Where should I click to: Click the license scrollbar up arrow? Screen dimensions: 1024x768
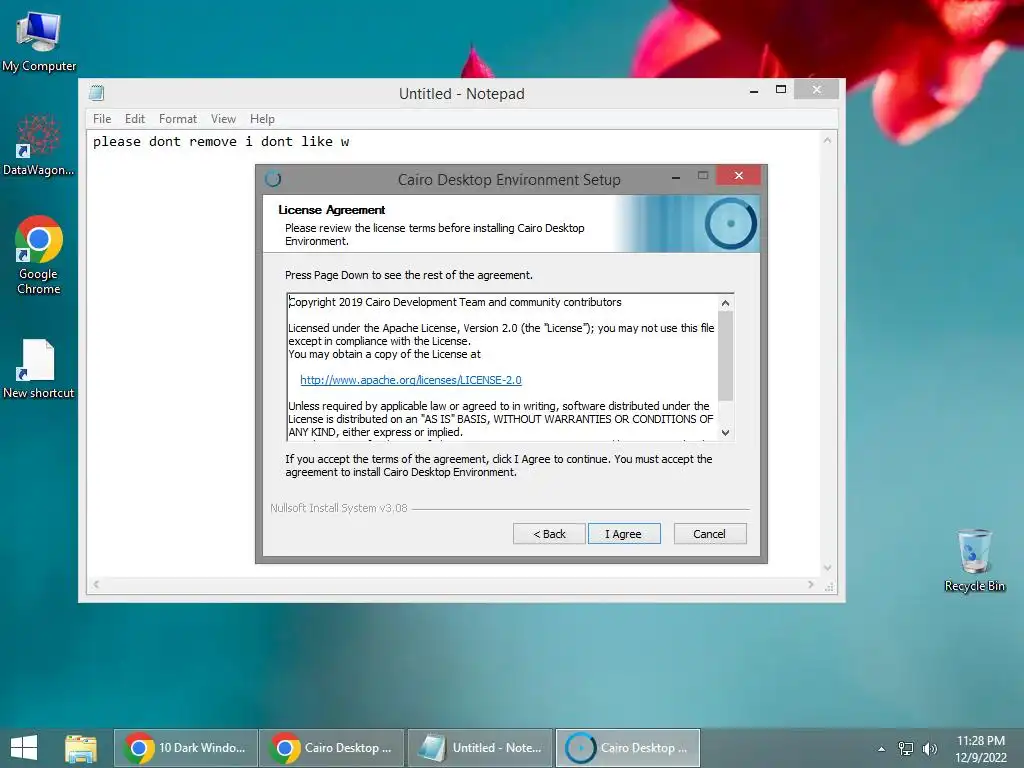pyautogui.click(x=726, y=303)
